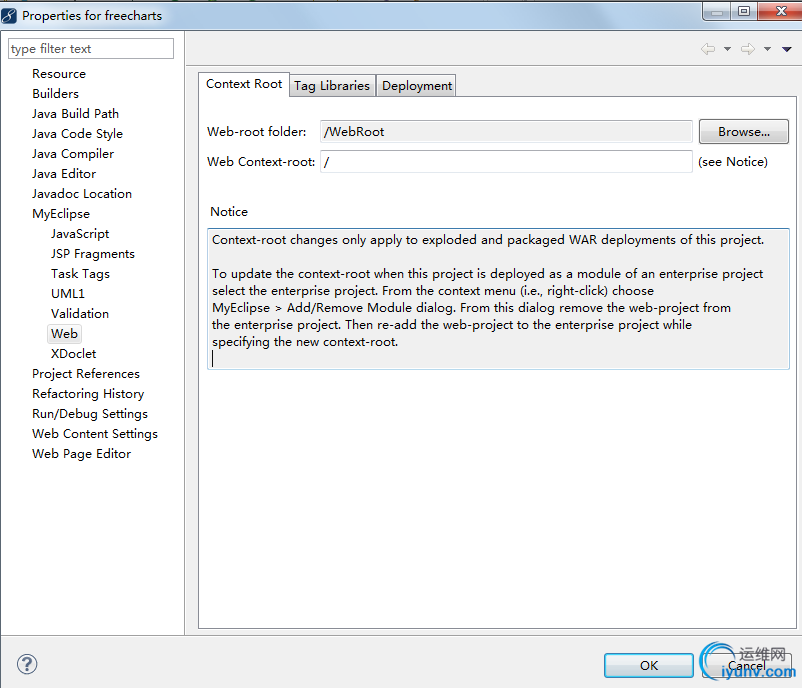Select Builders in the tree
This screenshot has width=802, height=688.
[x=55, y=94]
